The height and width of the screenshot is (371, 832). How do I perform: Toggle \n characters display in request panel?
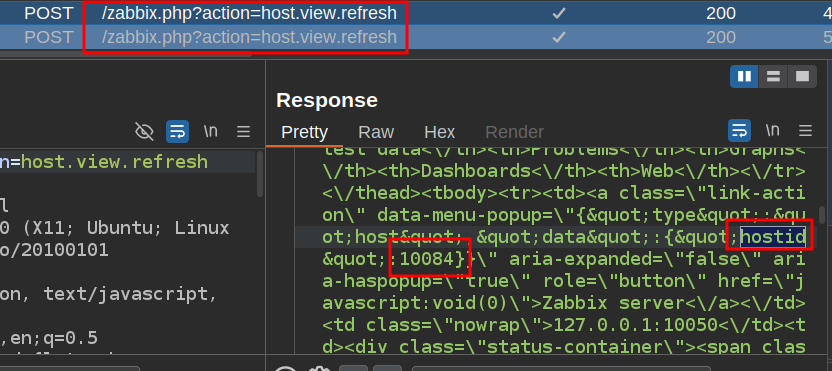point(211,131)
